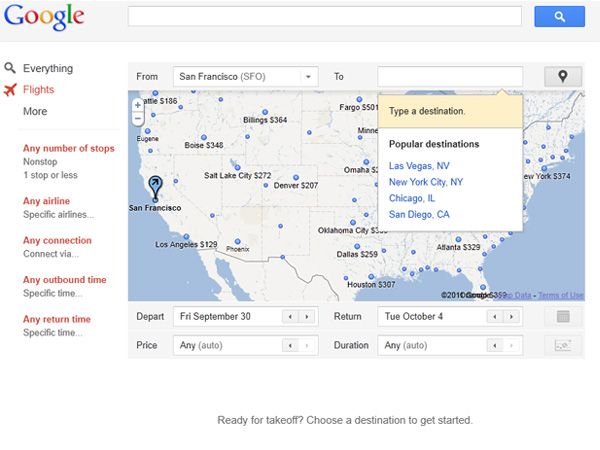Open the From airport dropdown arrow
600x450 pixels.
[x=308, y=76]
